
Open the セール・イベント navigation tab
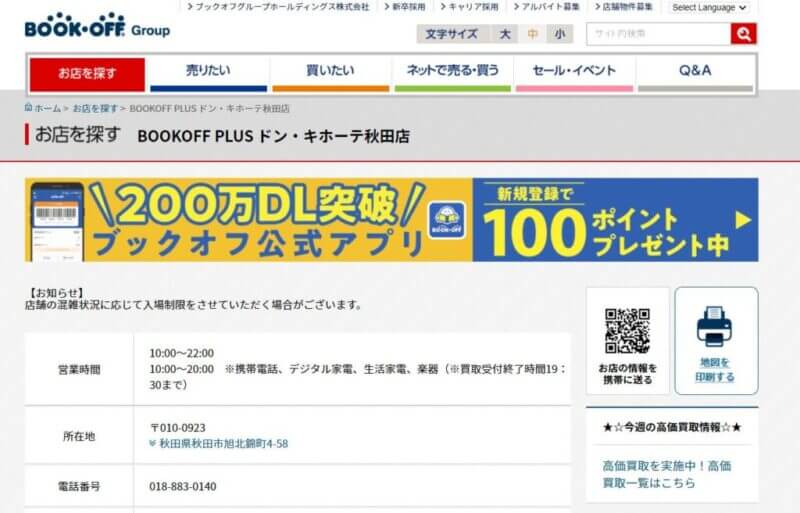click(574, 75)
